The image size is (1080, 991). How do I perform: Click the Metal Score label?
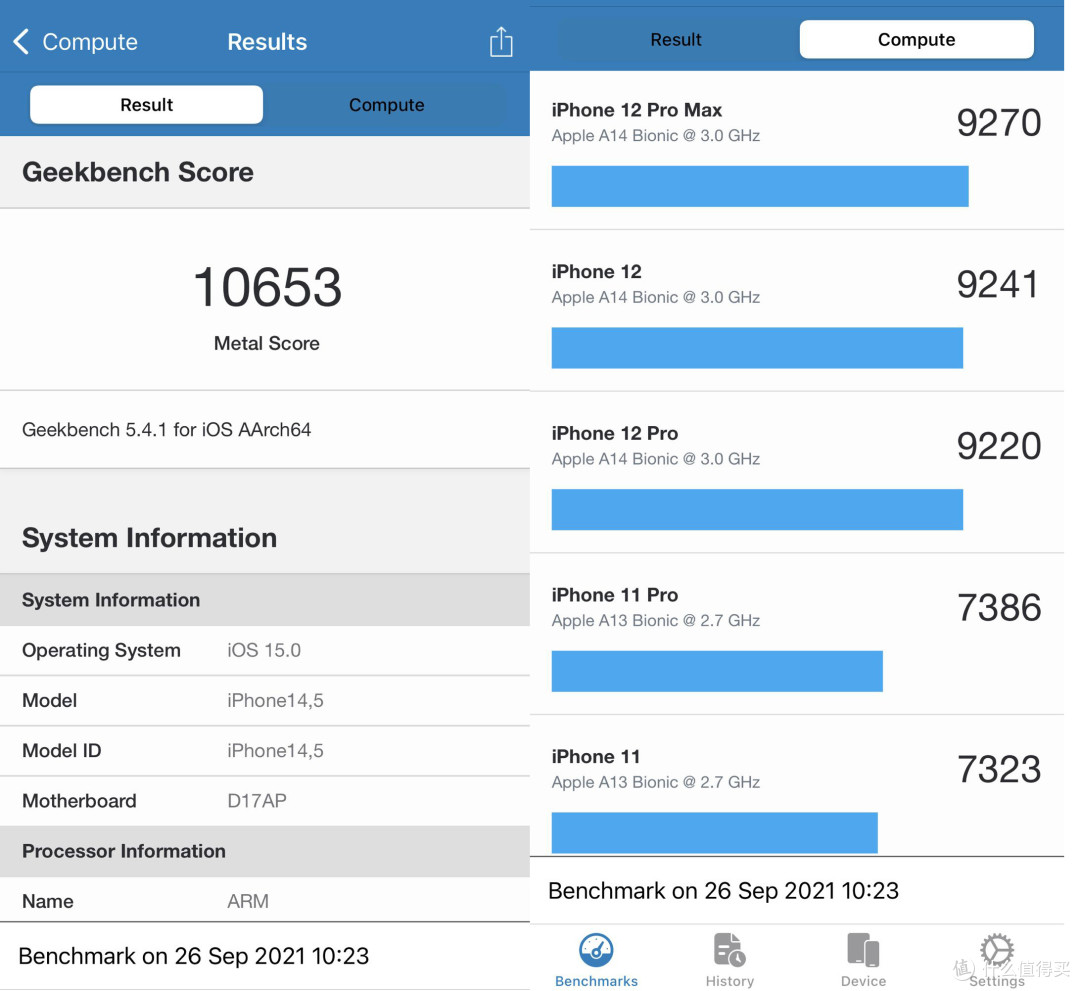[267, 344]
